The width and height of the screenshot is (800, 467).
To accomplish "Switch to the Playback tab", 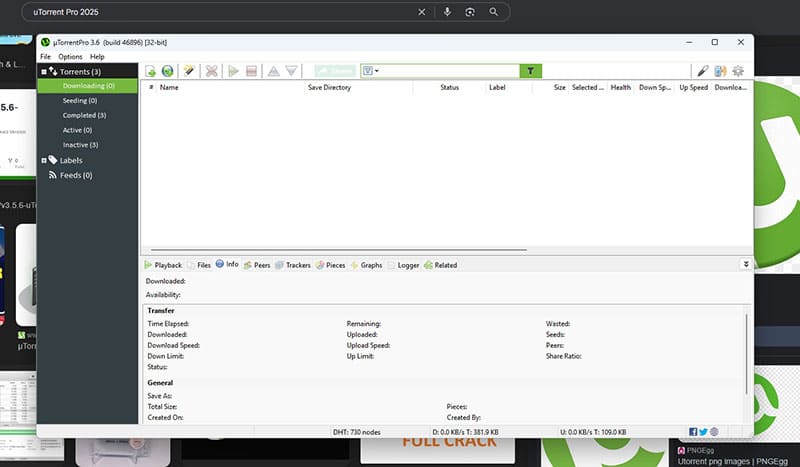I will (x=163, y=265).
